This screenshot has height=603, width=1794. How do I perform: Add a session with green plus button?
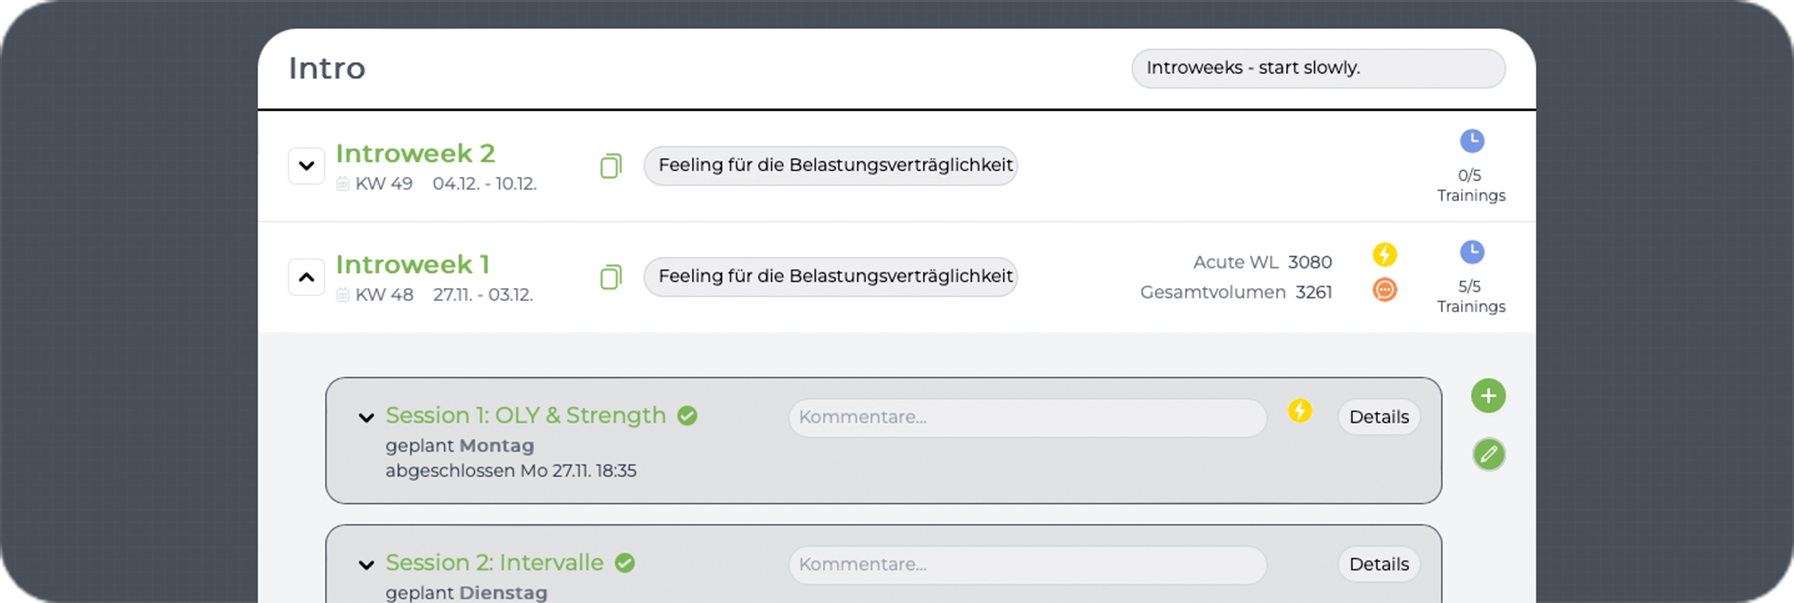click(1488, 396)
